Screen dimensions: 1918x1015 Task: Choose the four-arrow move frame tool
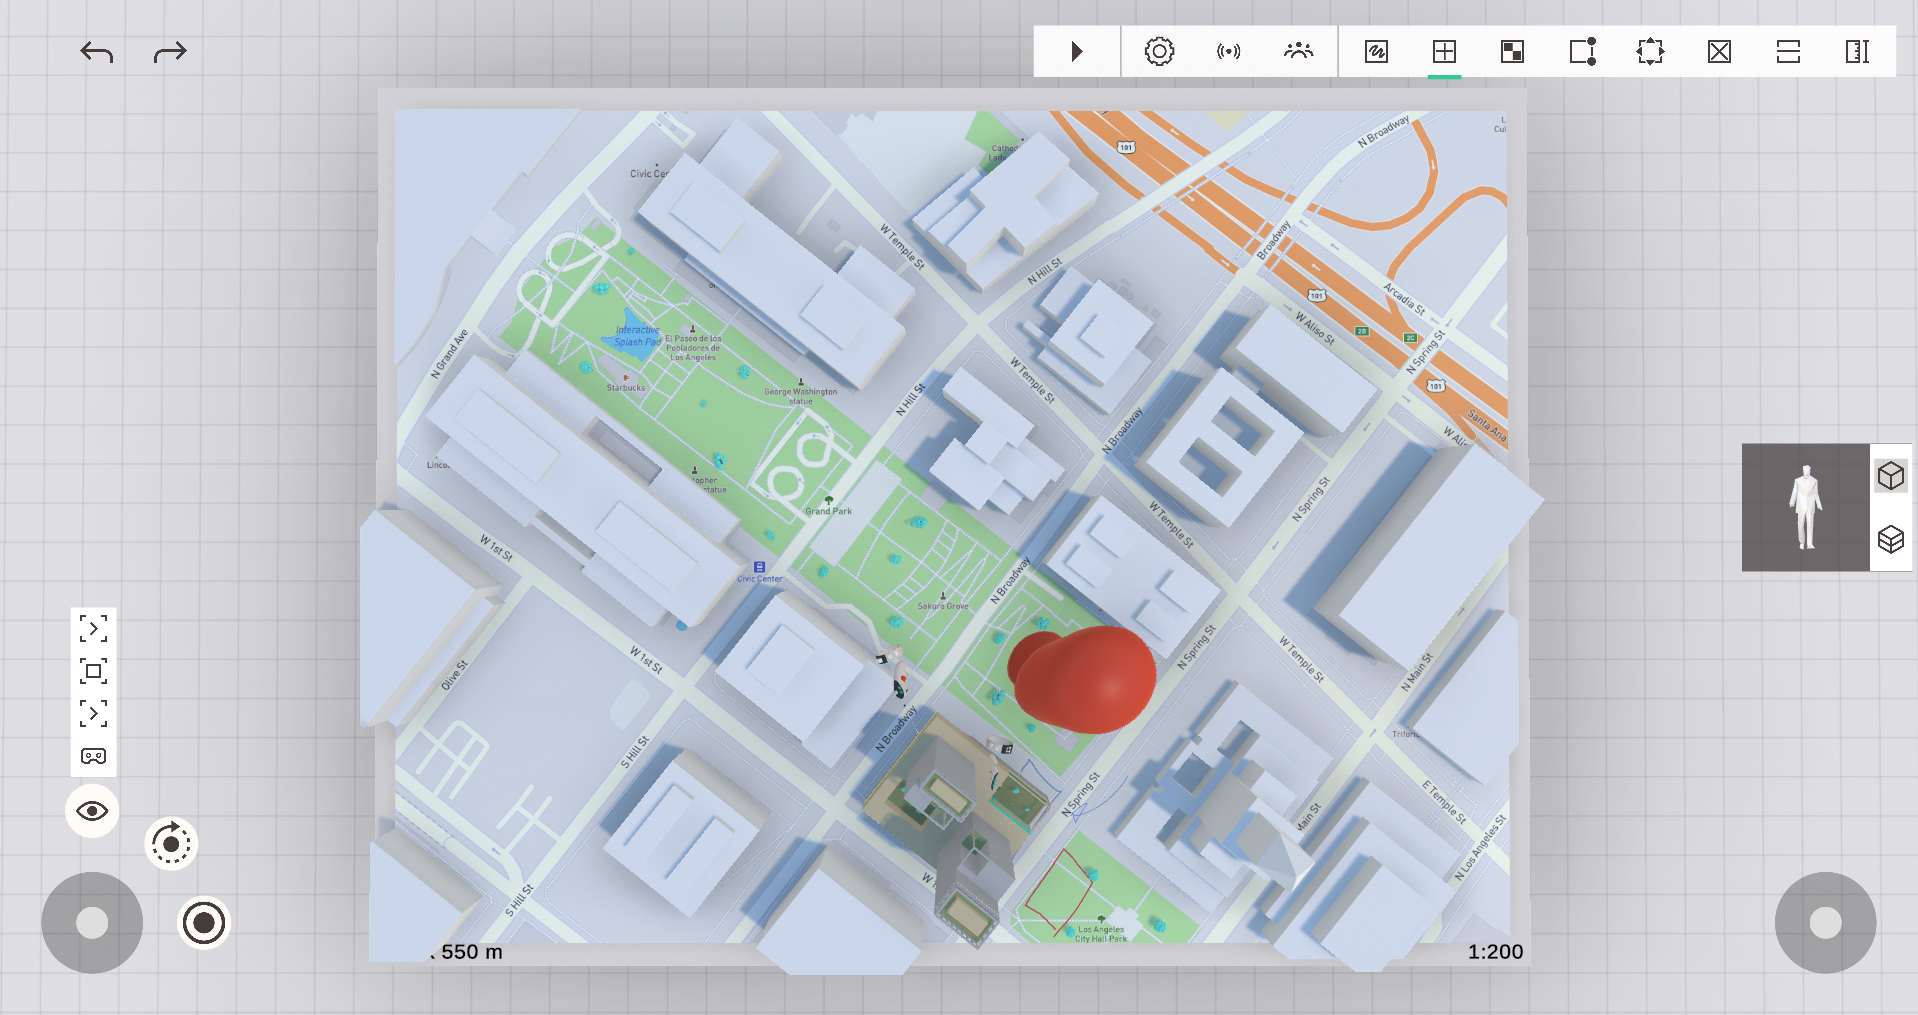(x=1650, y=51)
